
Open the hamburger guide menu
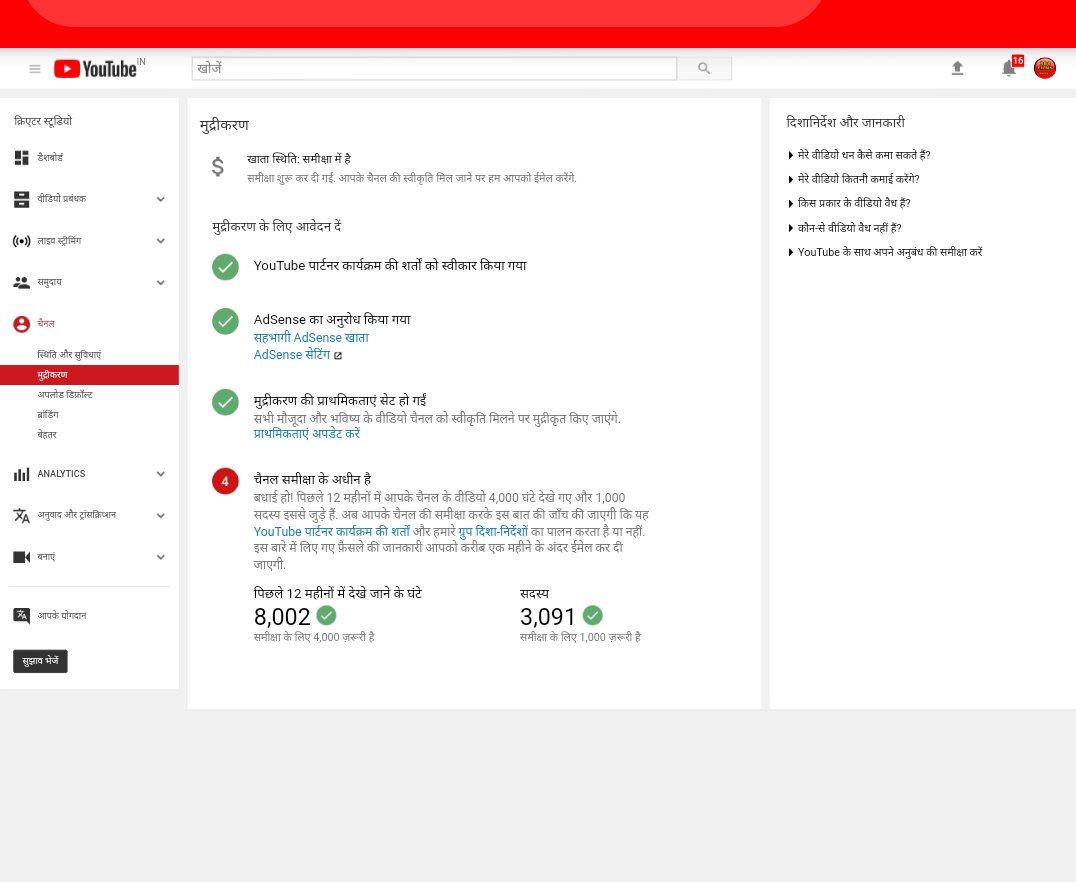pos(35,69)
